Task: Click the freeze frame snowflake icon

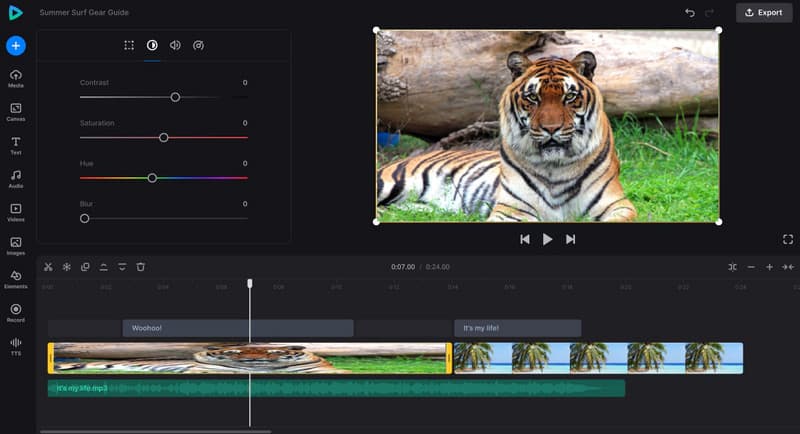Action: [67, 267]
